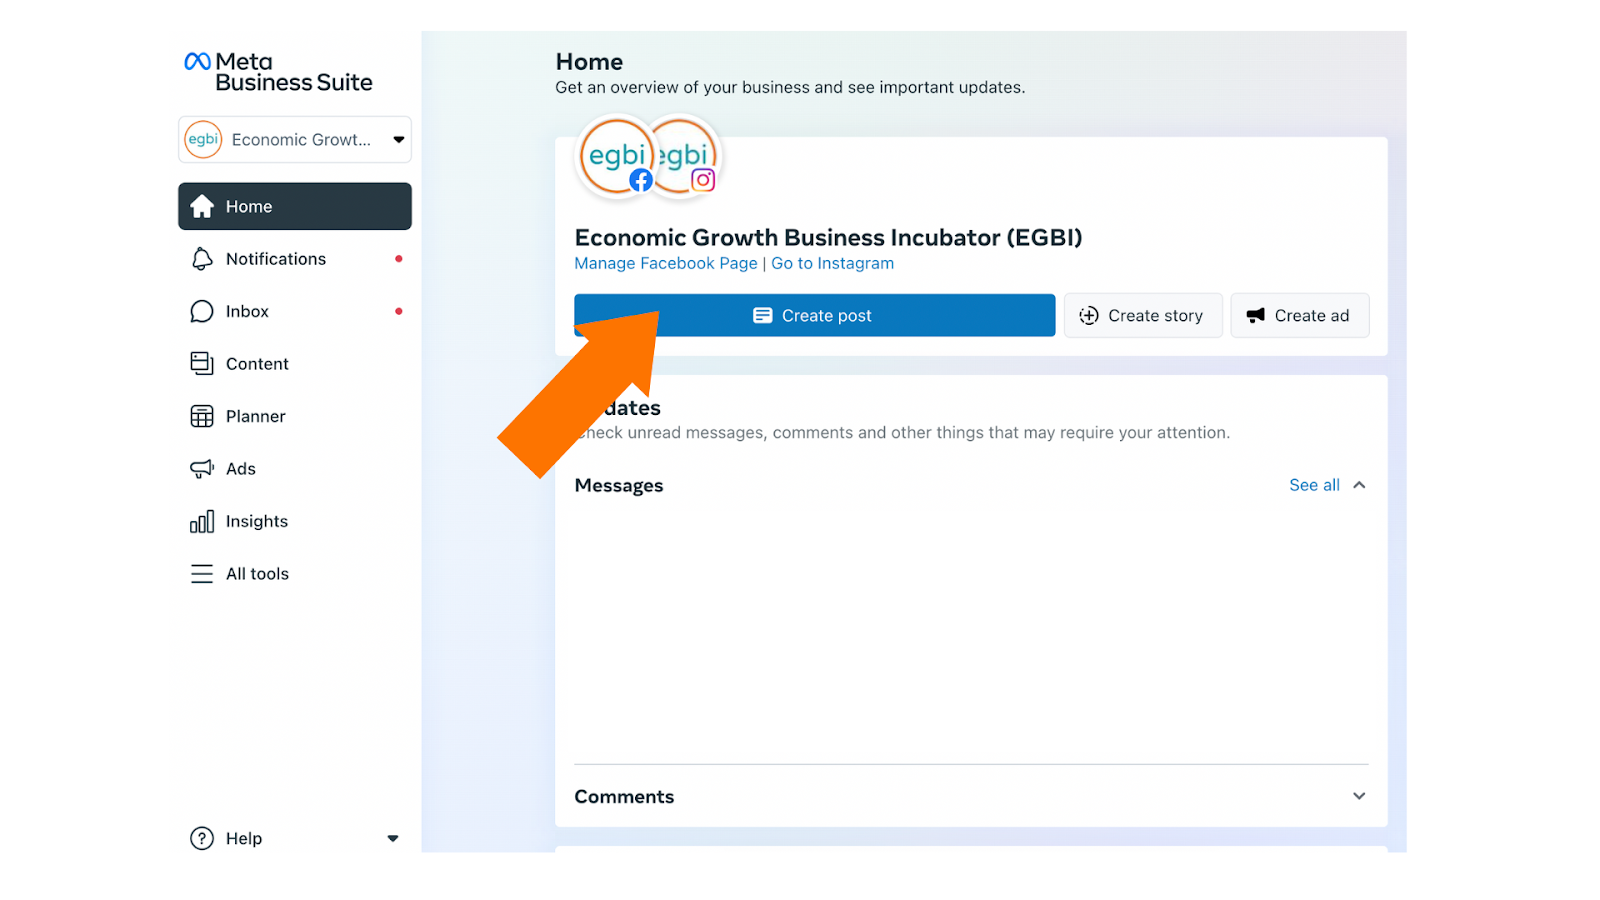
Task: Open Notifications from the sidebar
Action: pyautogui.click(x=295, y=259)
